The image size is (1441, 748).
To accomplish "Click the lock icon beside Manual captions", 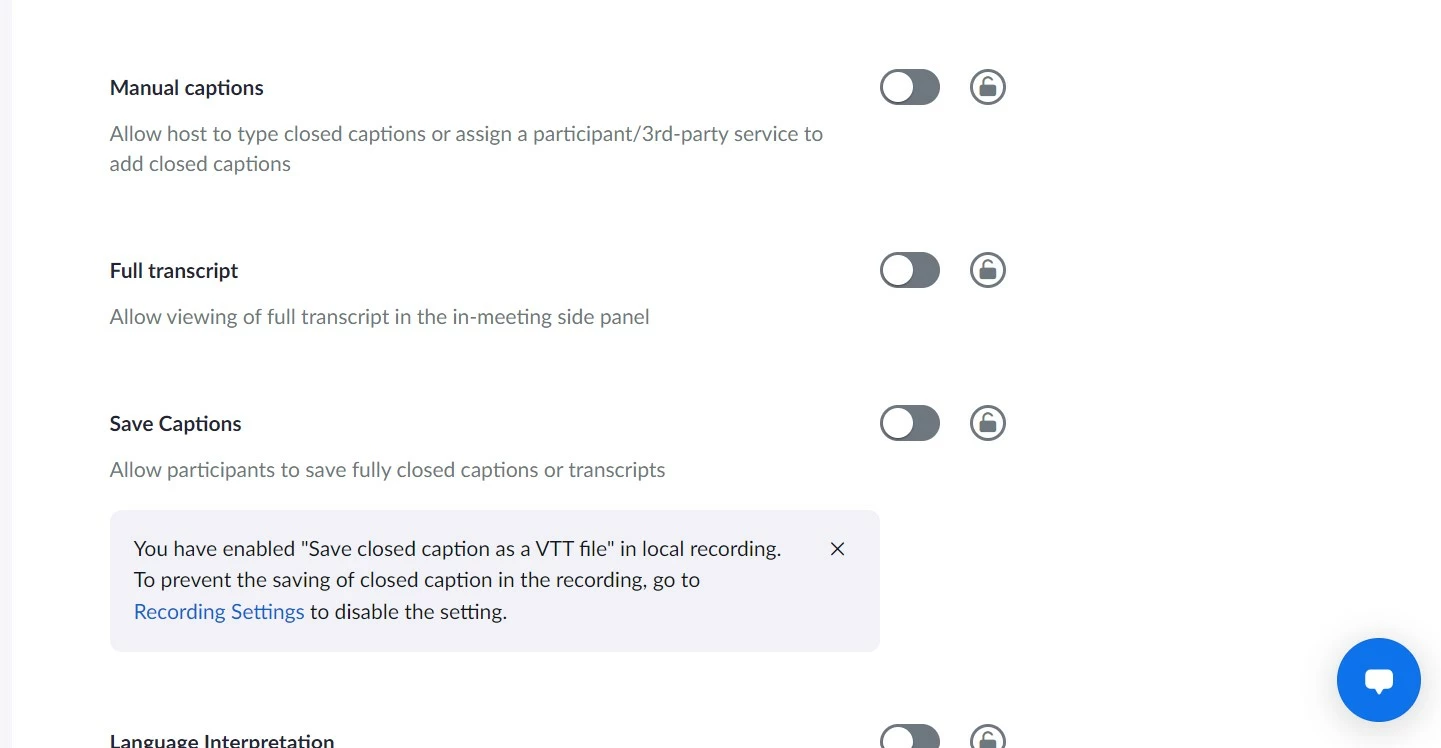I will pos(988,88).
